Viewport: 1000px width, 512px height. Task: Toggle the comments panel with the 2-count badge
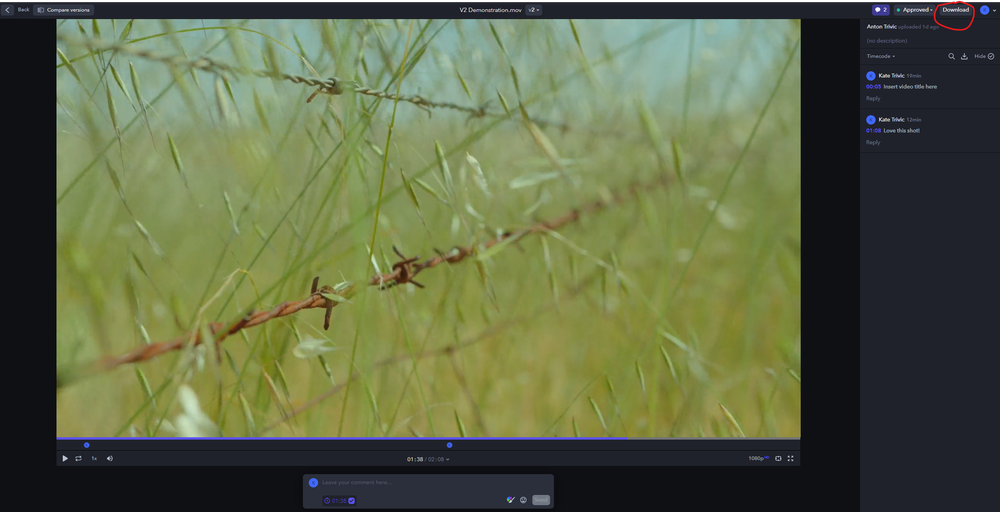pos(881,10)
